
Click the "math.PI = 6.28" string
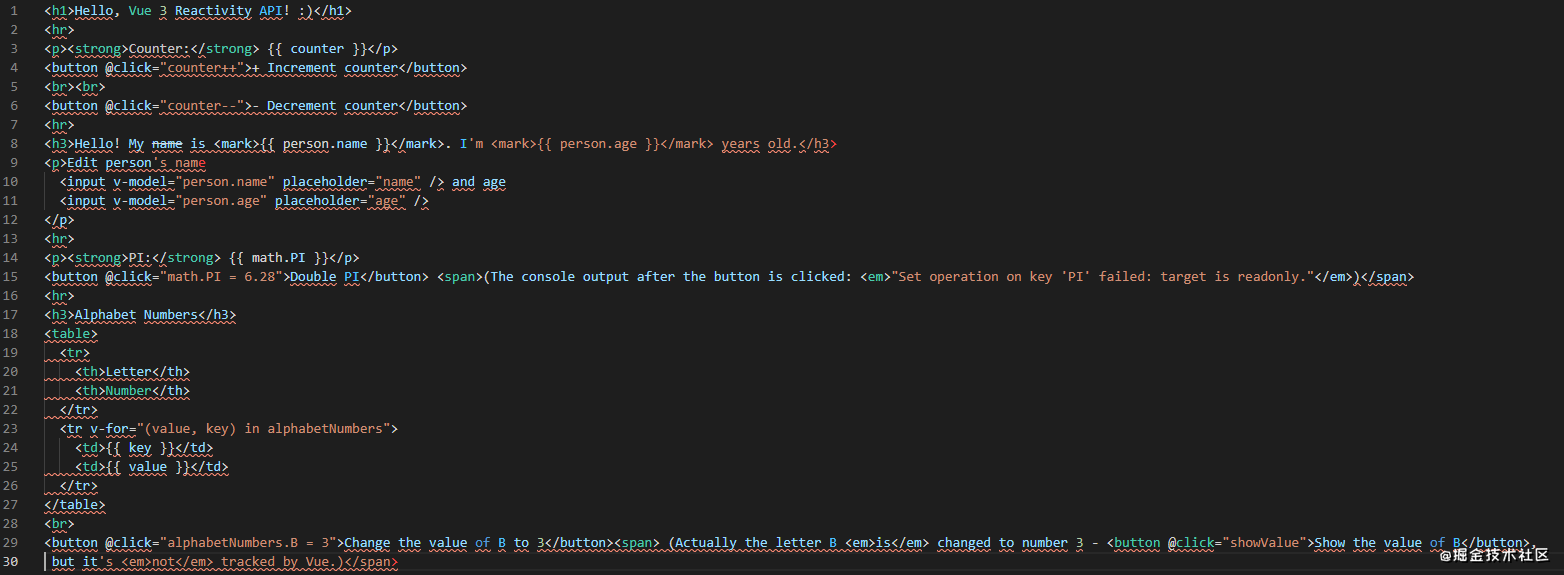(x=224, y=277)
